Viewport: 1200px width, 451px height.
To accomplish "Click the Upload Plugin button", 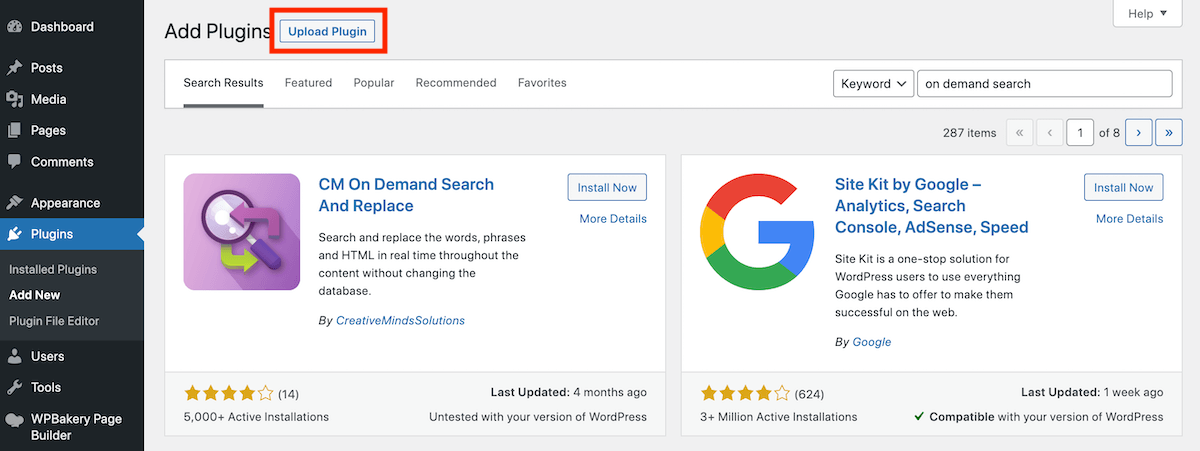I will point(328,32).
